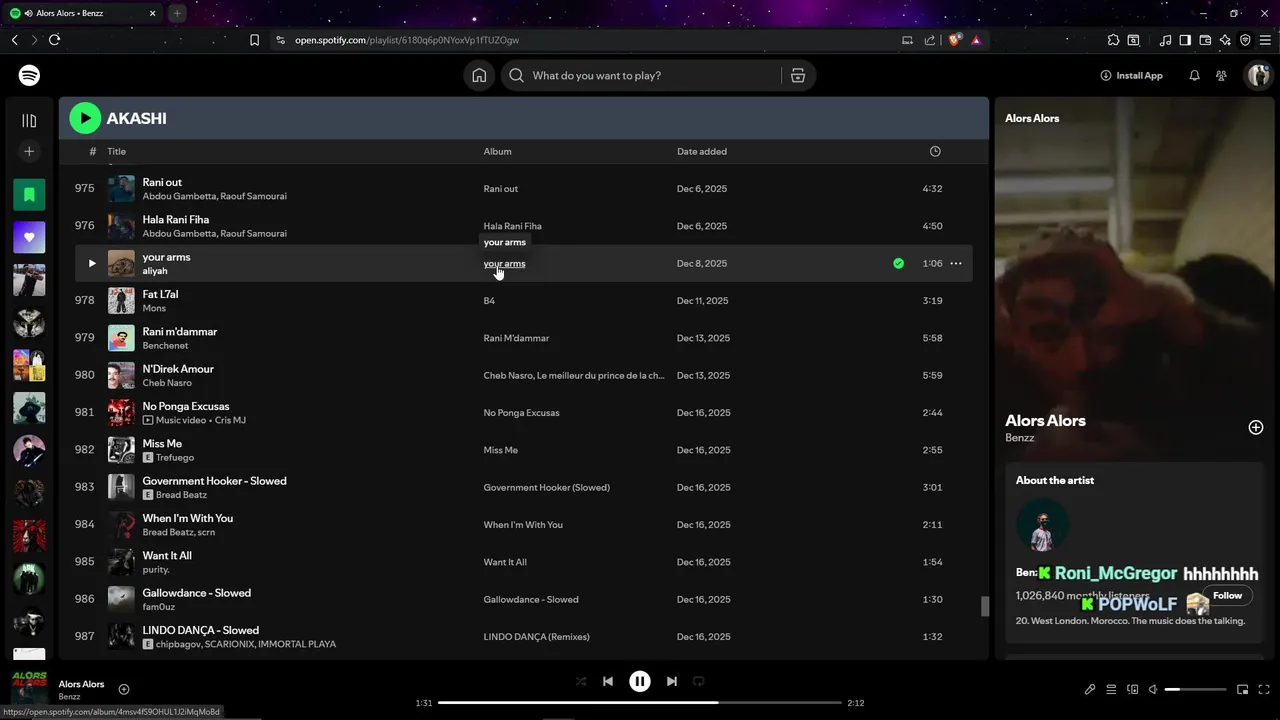Skip to previous track
The image size is (1280, 720).
click(607, 681)
